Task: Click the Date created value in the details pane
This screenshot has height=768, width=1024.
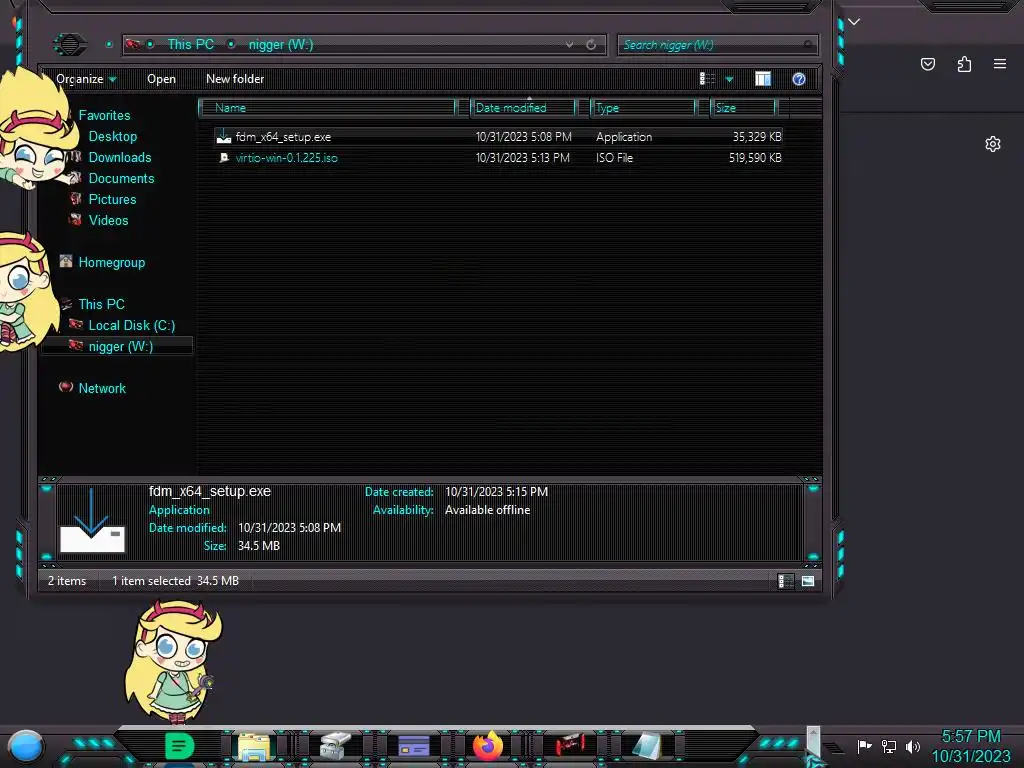Action: [x=496, y=492]
